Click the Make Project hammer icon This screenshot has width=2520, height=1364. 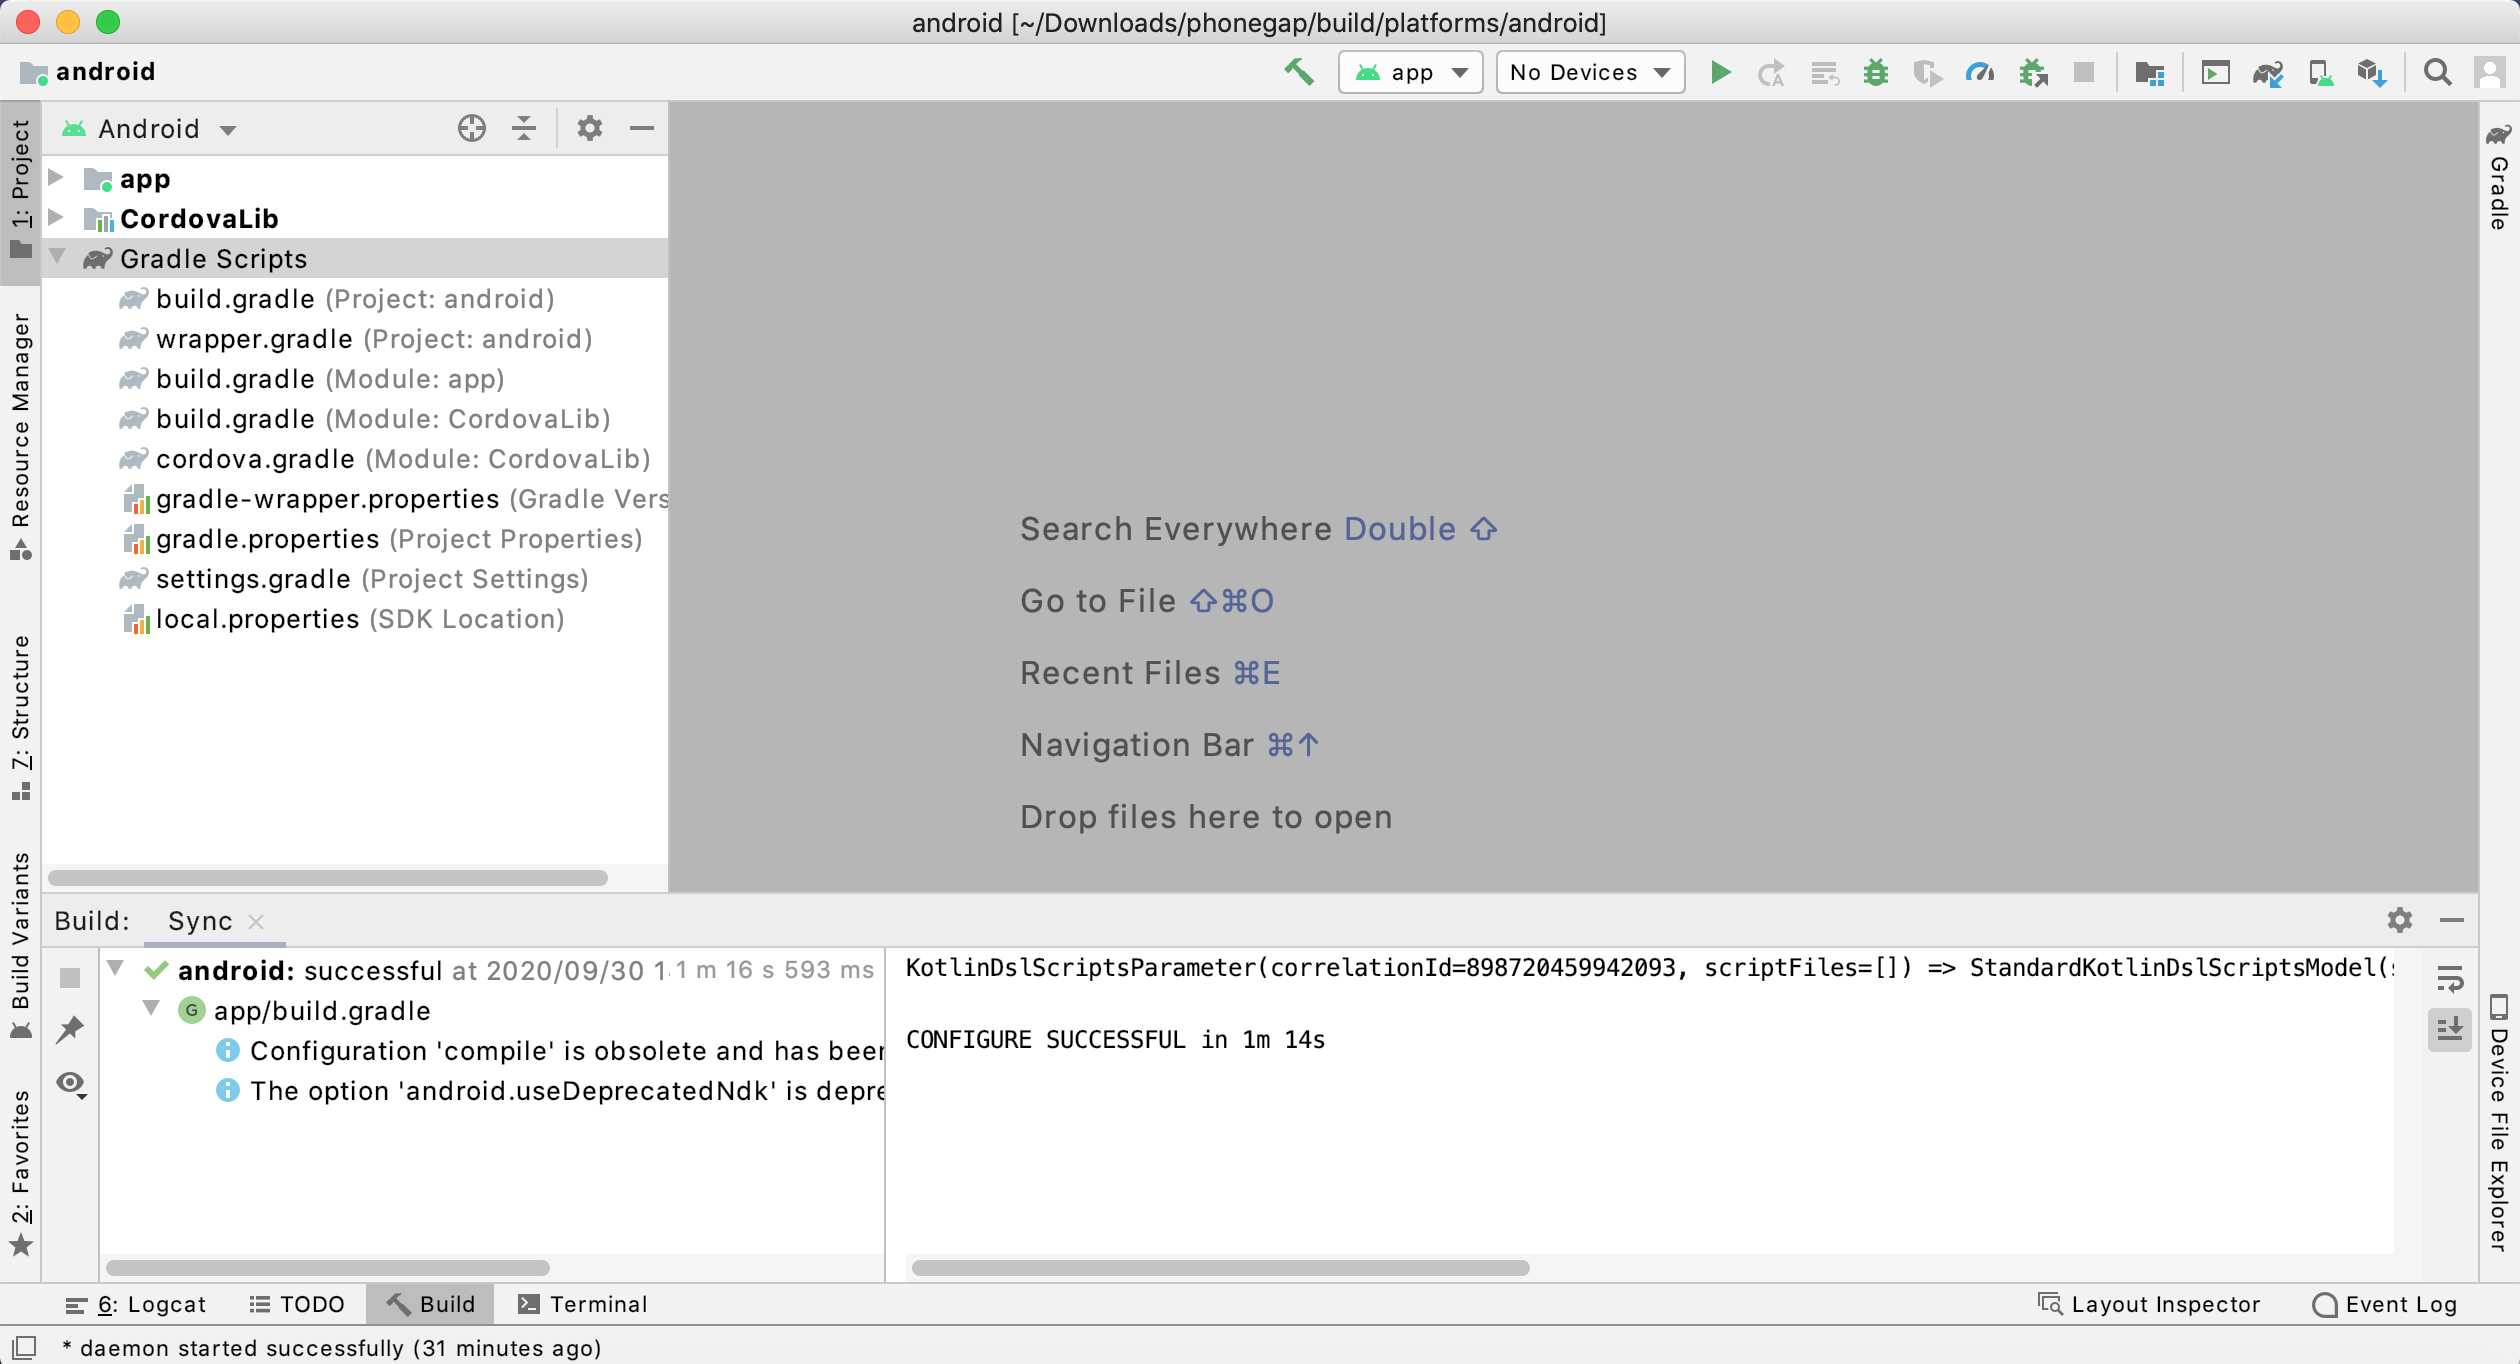(1298, 72)
